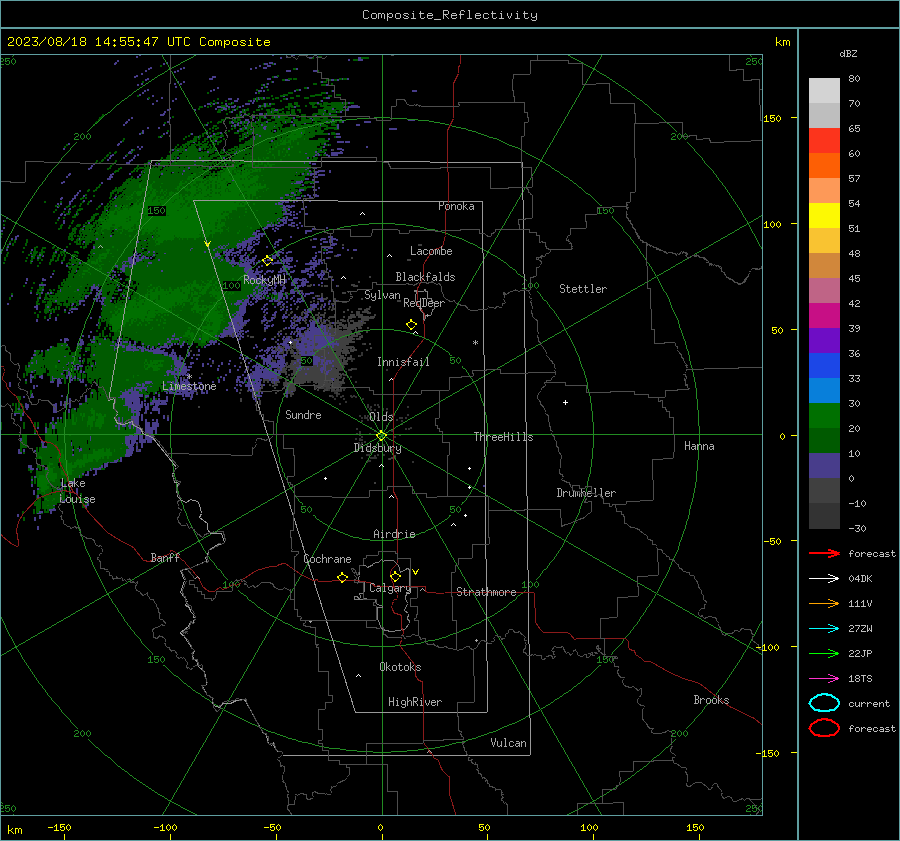Viewport: 900px width, 841px height.
Task: Click the Composite_Reflectivity title text
Action: point(450,15)
